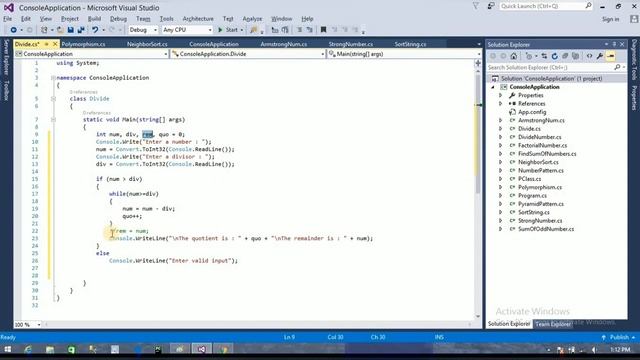
Task: Click the Undo arrow icon
Action: click(x=95, y=30)
